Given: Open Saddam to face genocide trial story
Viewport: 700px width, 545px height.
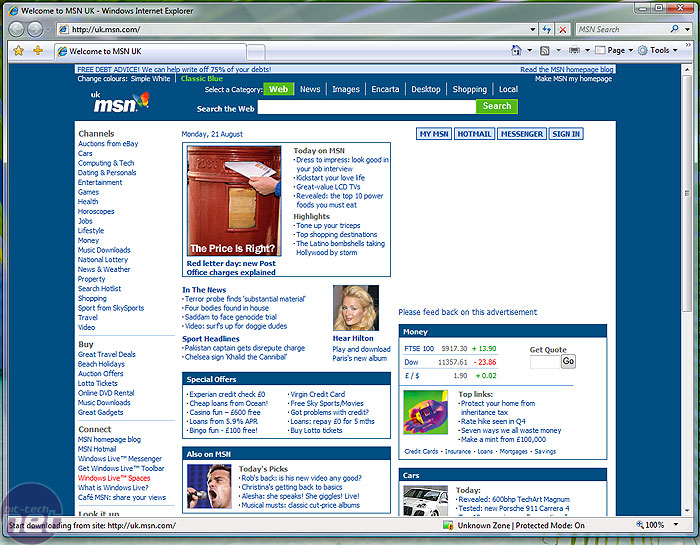Looking at the screenshot, I should click(x=230, y=317).
